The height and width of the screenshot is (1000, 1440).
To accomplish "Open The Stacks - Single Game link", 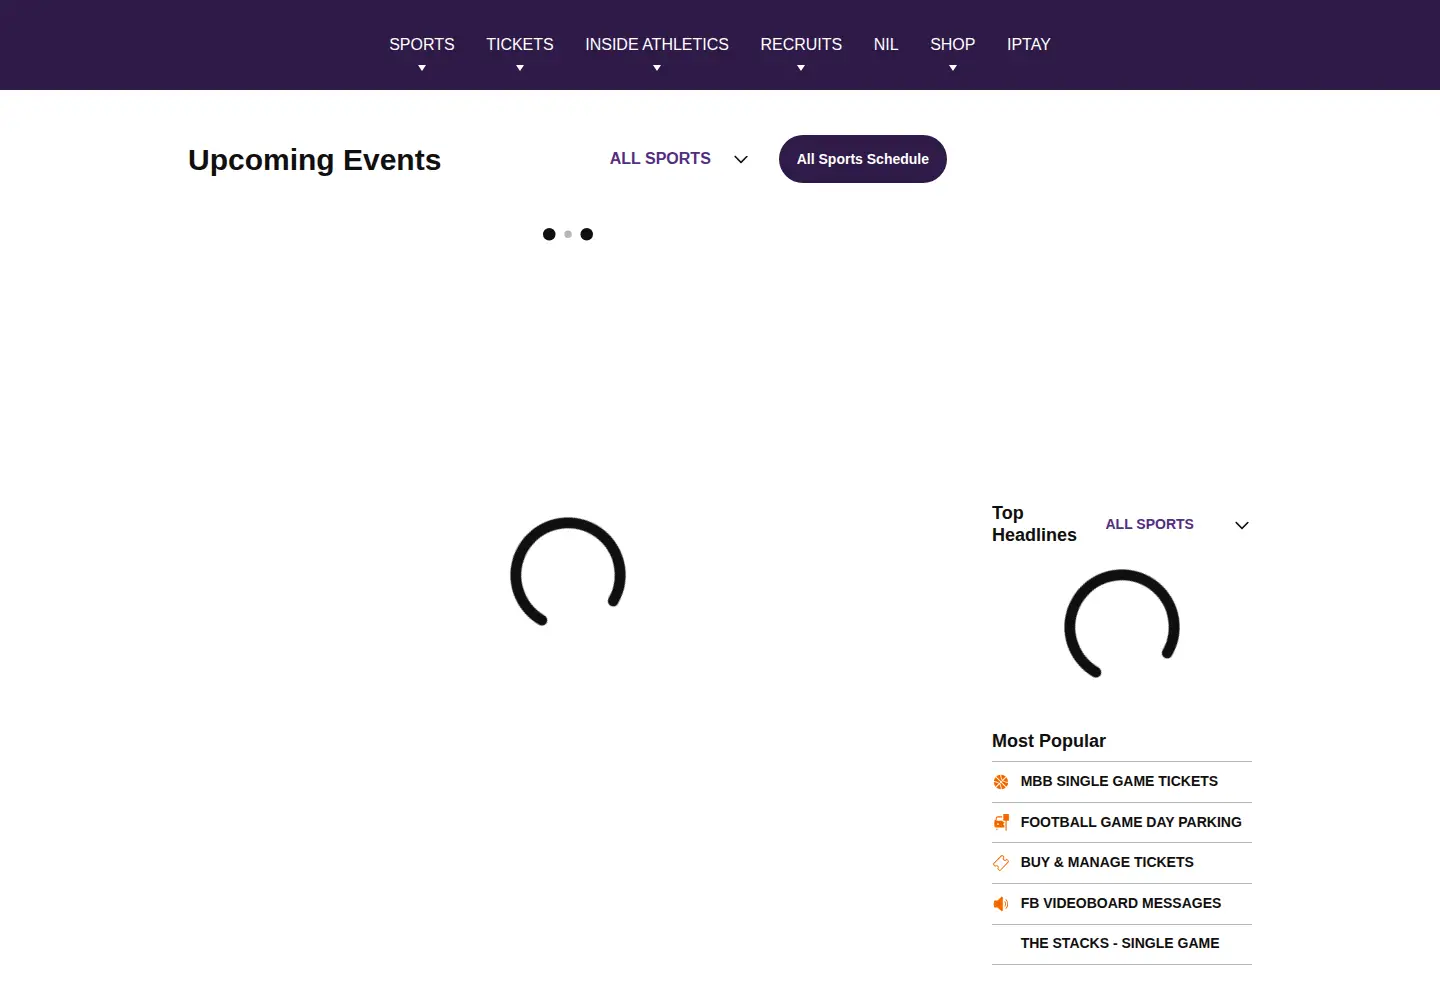I will 1120,943.
